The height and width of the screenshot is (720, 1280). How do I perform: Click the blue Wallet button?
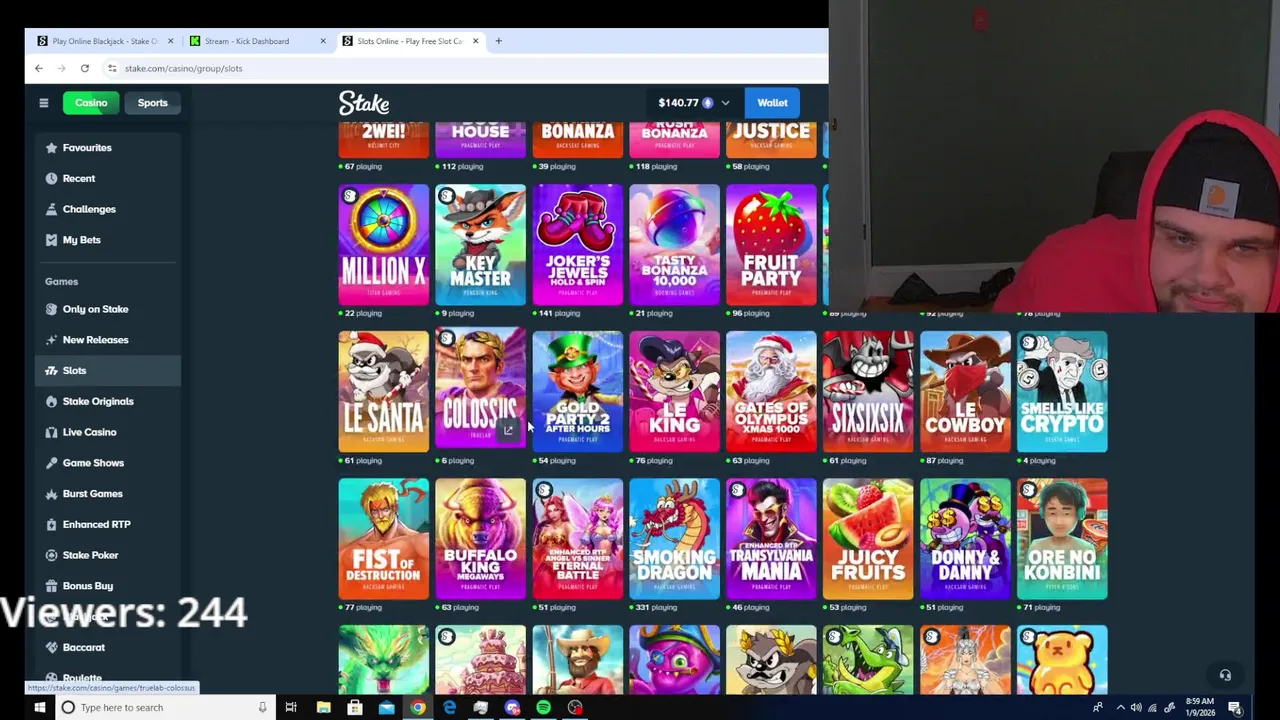click(x=772, y=103)
